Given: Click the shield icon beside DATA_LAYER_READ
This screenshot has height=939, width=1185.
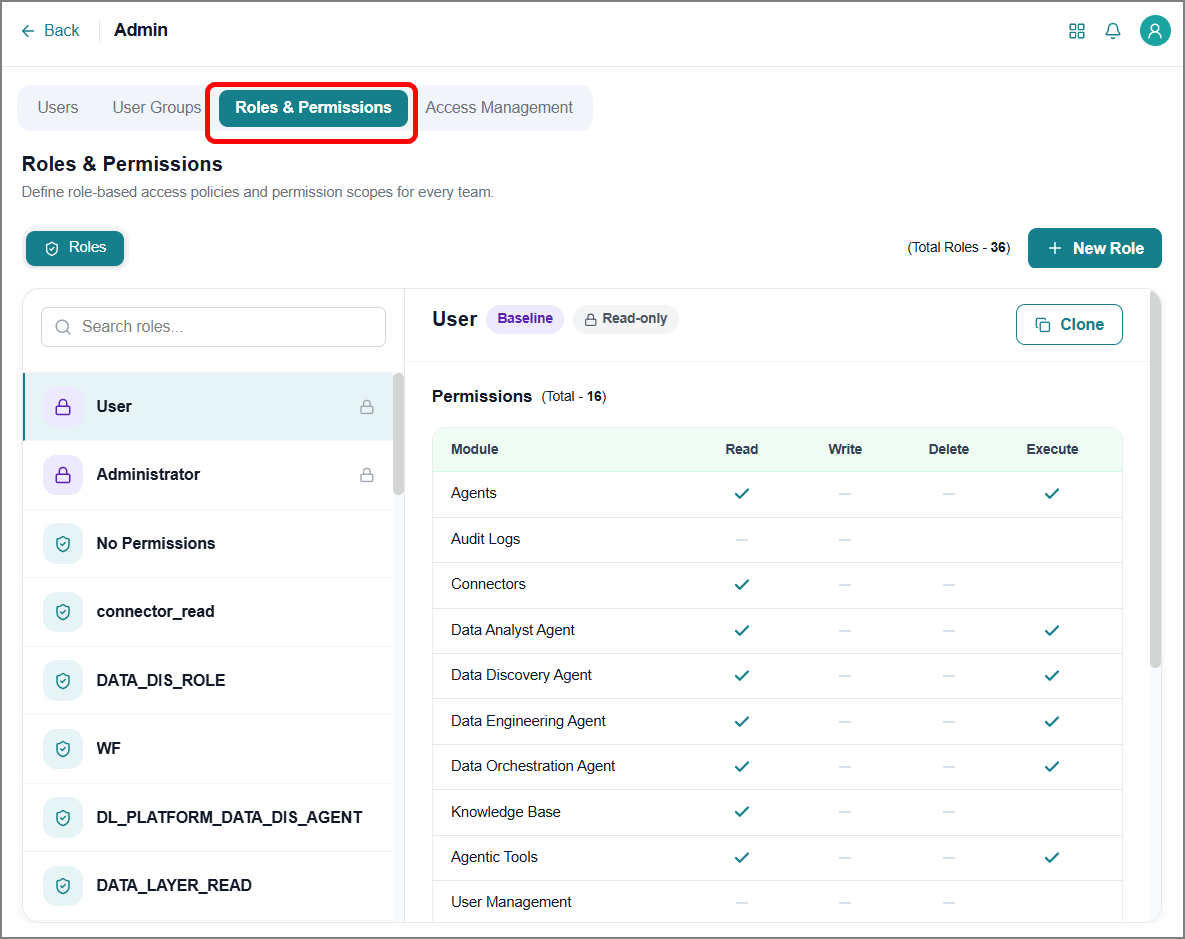Looking at the screenshot, I should coord(63,885).
